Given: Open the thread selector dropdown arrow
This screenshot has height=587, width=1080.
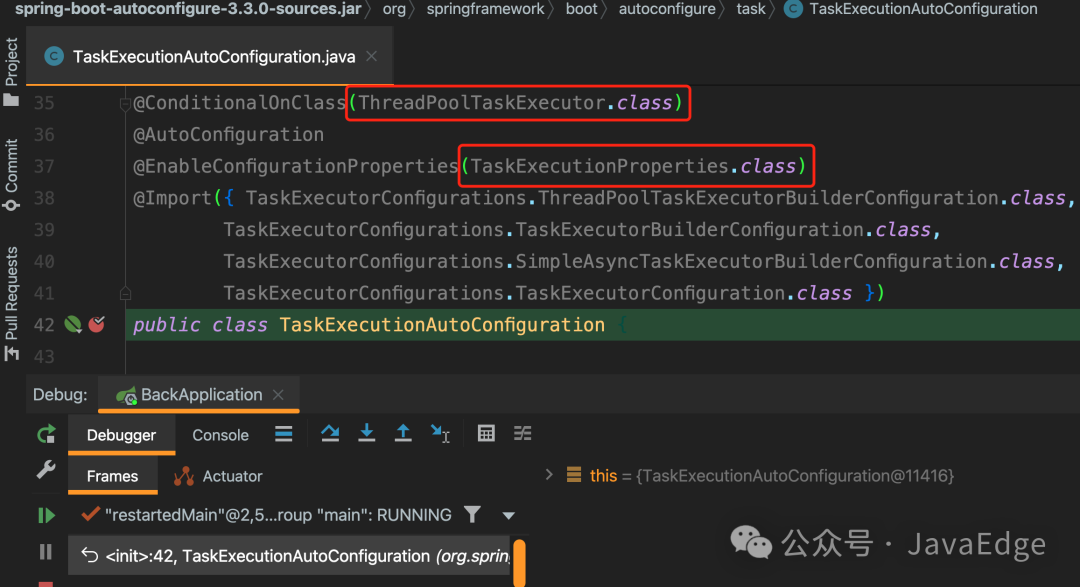Looking at the screenshot, I should [x=509, y=515].
